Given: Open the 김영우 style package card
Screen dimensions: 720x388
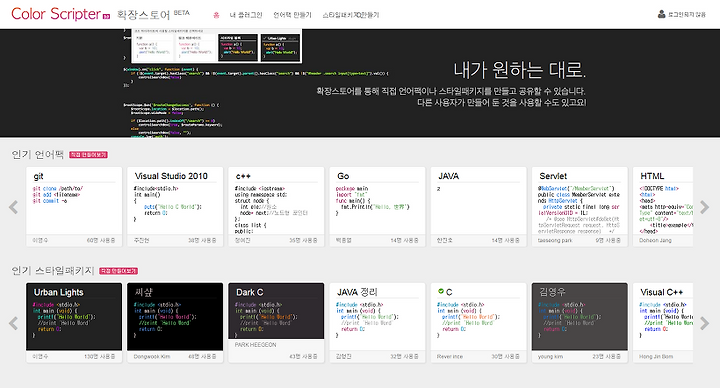Looking at the screenshot, I should pyautogui.click(x=579, y=322).
